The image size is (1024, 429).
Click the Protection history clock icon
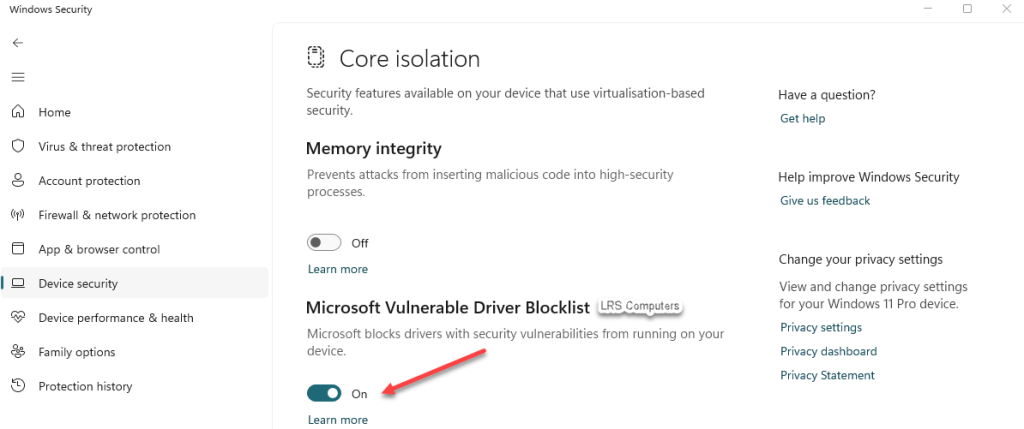coord(18,386)
